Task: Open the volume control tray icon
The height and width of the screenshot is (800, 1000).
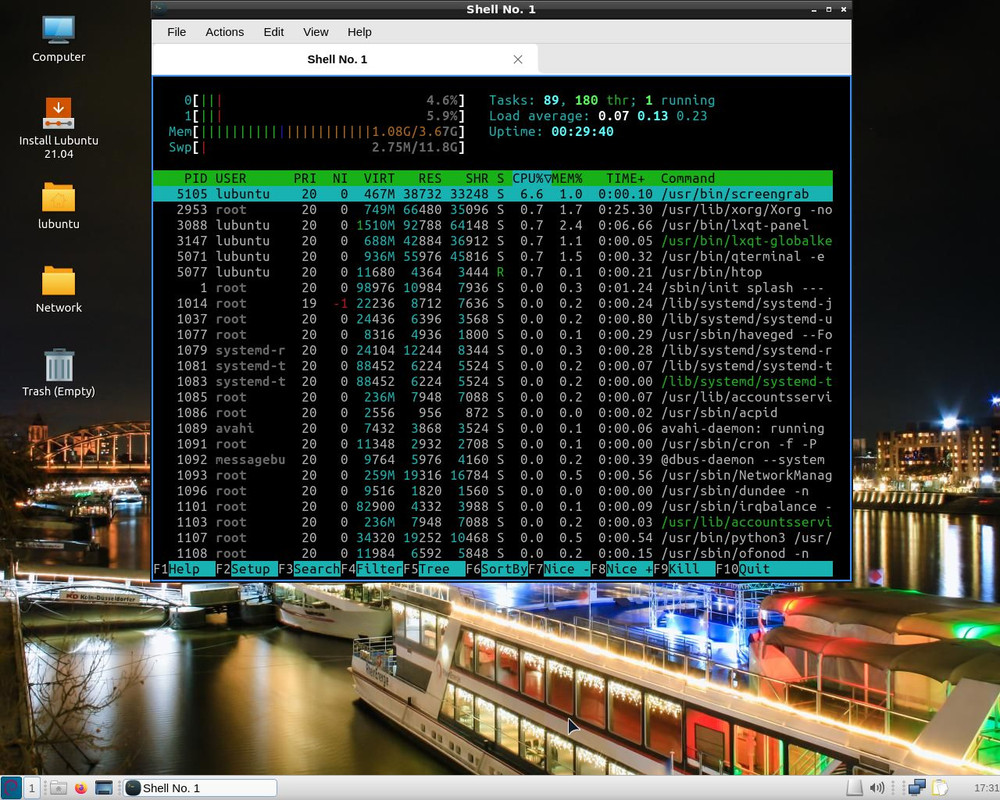Action: click(x=878, y=788)
